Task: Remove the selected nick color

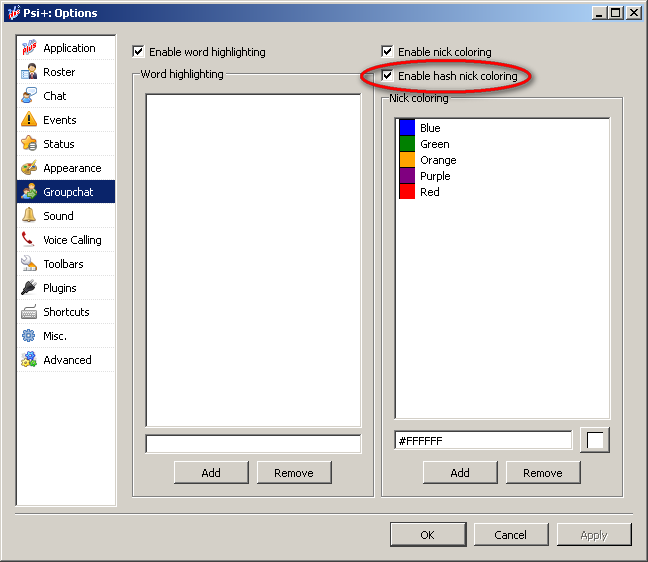Action: (x=543, y=473)
